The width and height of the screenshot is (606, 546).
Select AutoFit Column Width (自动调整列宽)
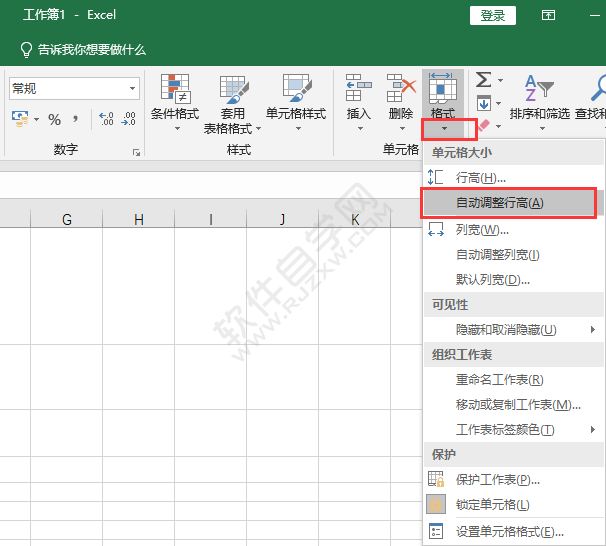click(514, 255)
